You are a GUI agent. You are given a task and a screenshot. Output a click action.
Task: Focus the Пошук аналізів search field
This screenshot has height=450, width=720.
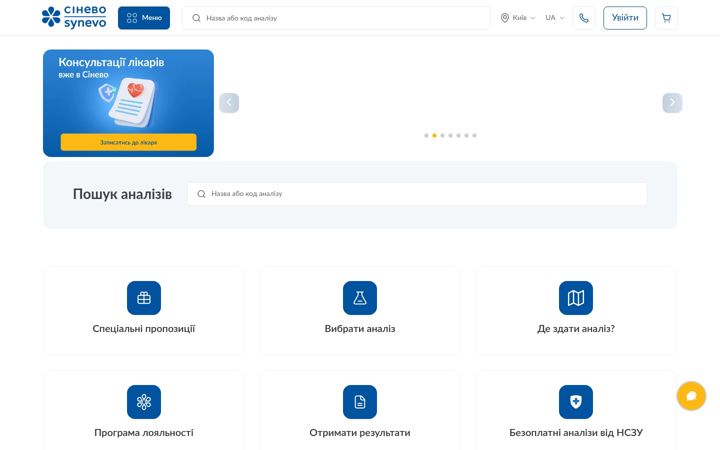tap(417, 194)
